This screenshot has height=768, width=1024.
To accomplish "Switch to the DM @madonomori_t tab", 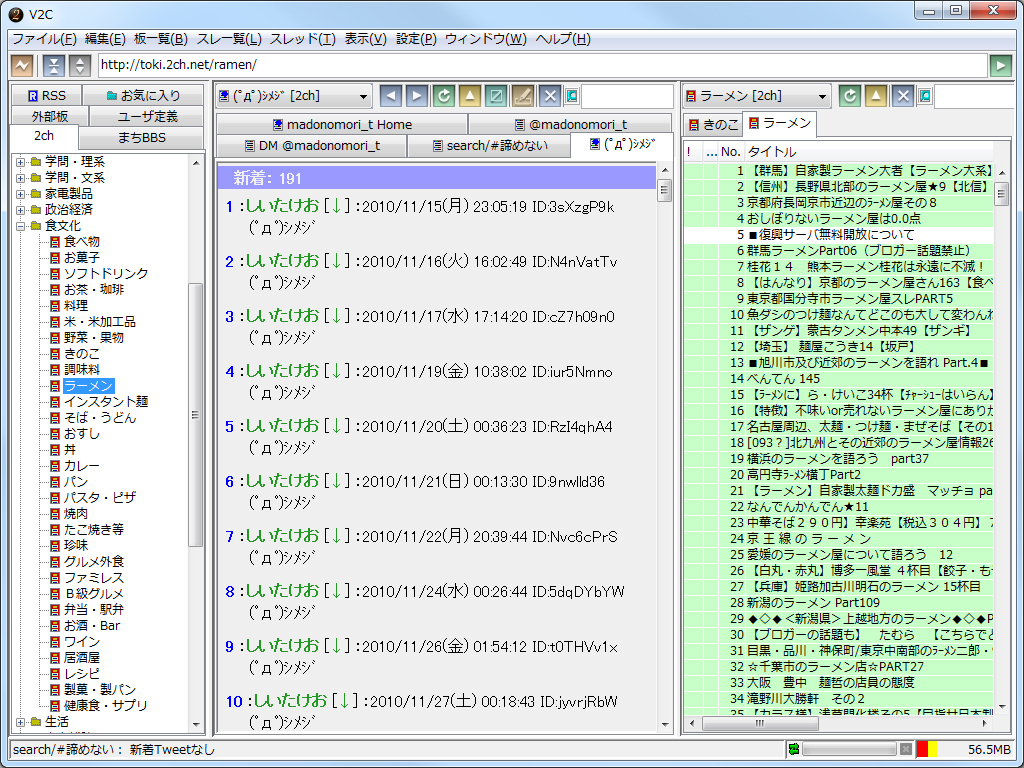I will [312, 146].
